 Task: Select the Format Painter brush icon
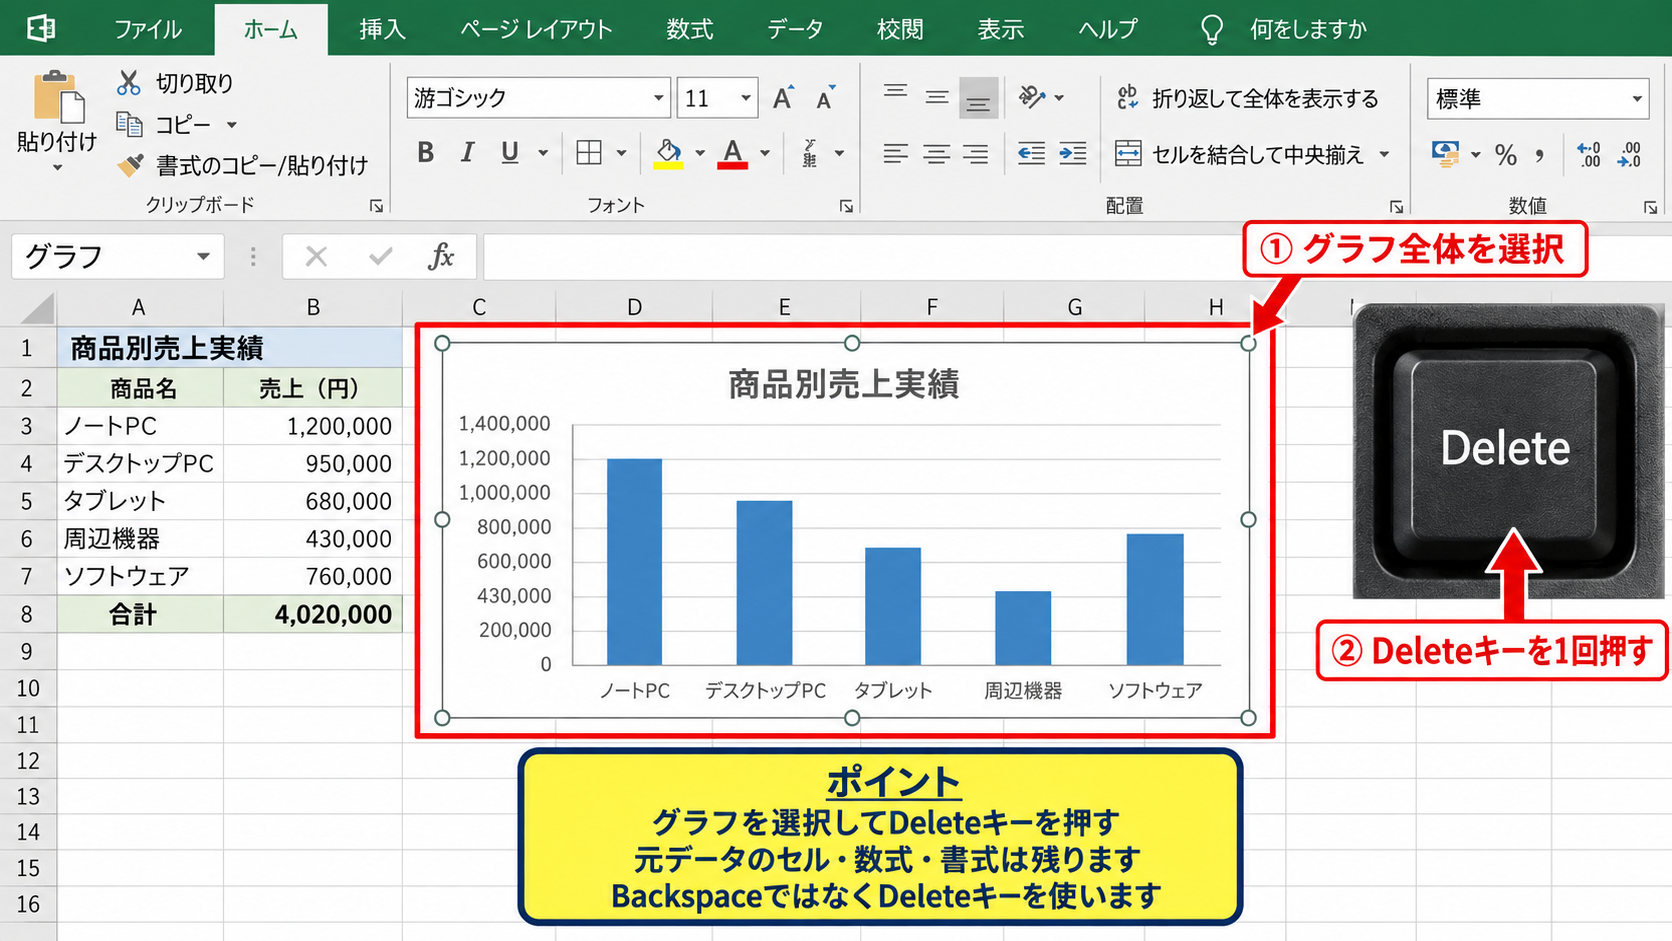pyautogui.click(x=129, y=165)
